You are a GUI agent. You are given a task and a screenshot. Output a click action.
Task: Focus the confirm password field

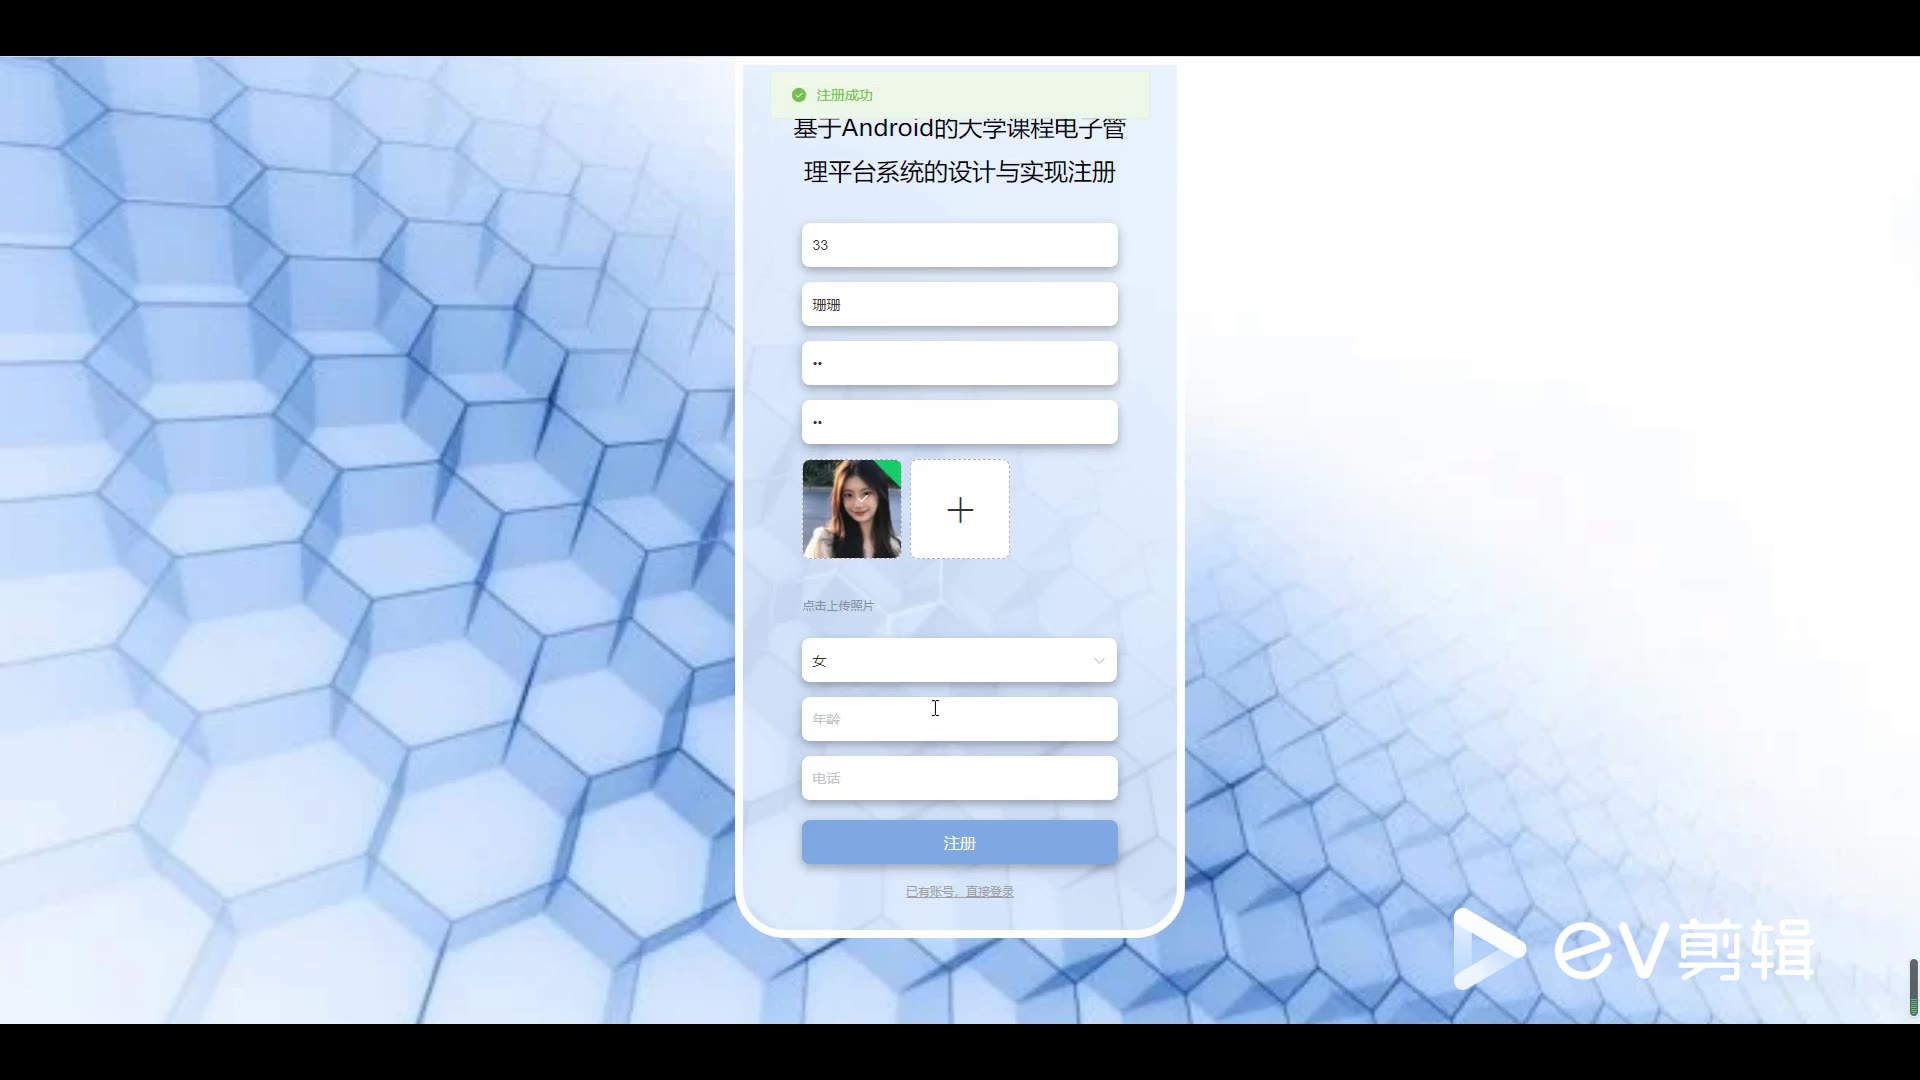(x=959, y=422)
